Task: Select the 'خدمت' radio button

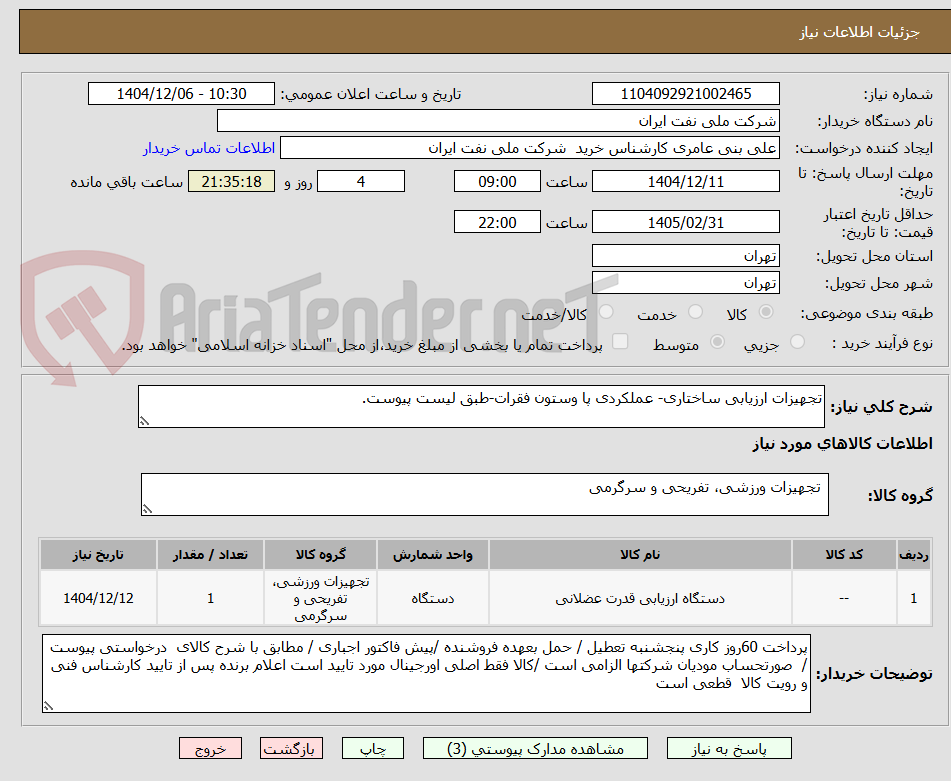Action: (695, 312)
